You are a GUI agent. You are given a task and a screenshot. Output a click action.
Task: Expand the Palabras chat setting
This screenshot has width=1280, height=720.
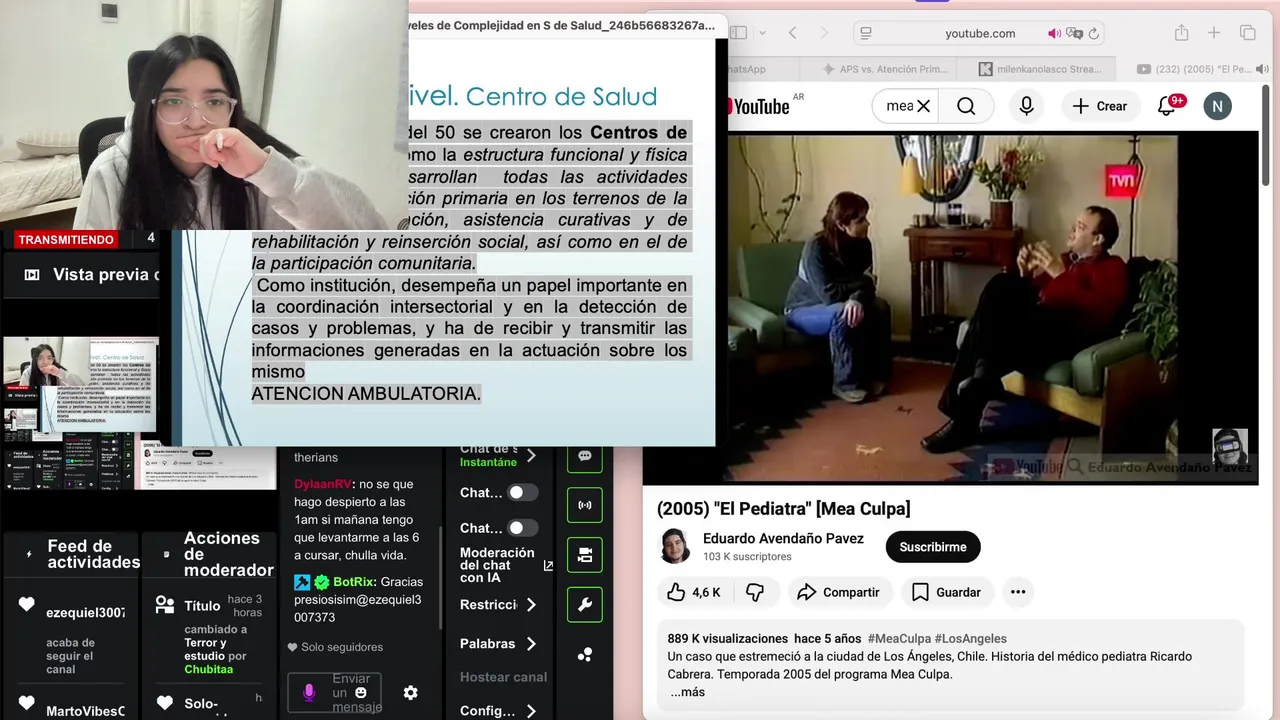point(531,644)
